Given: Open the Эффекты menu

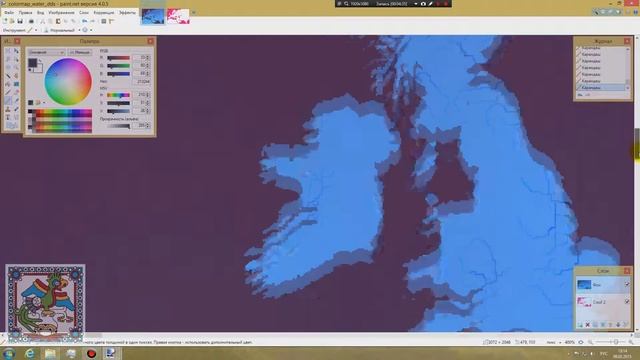Looking at the screenshot, I should [x=127, y=13].
